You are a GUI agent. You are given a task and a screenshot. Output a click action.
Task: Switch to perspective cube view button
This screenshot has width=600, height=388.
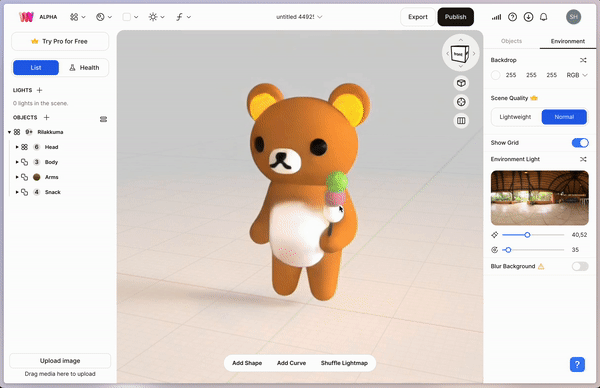point(461,83)
